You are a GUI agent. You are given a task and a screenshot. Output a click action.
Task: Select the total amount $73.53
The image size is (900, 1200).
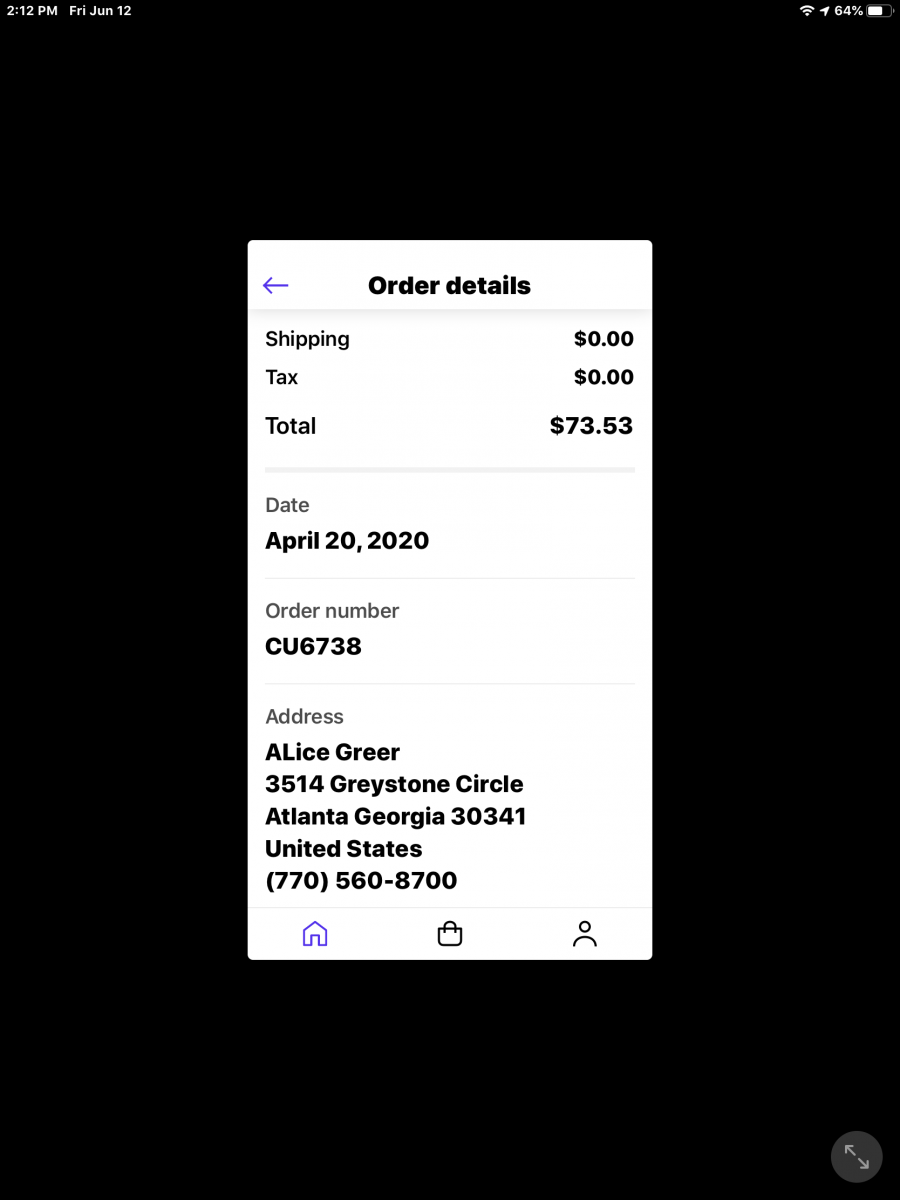(x=591, y=426)
